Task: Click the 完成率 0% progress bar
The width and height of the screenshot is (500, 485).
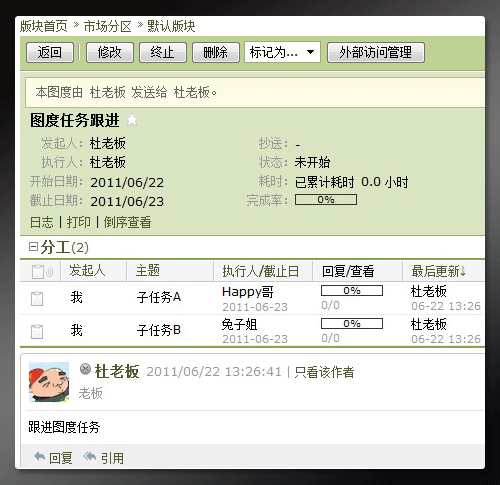Action: coord(326,200)
